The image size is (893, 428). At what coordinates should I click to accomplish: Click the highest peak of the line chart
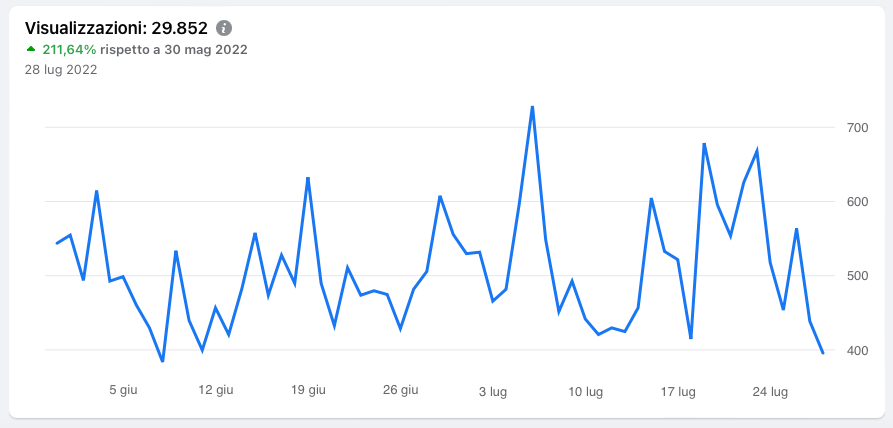[532, 107]
